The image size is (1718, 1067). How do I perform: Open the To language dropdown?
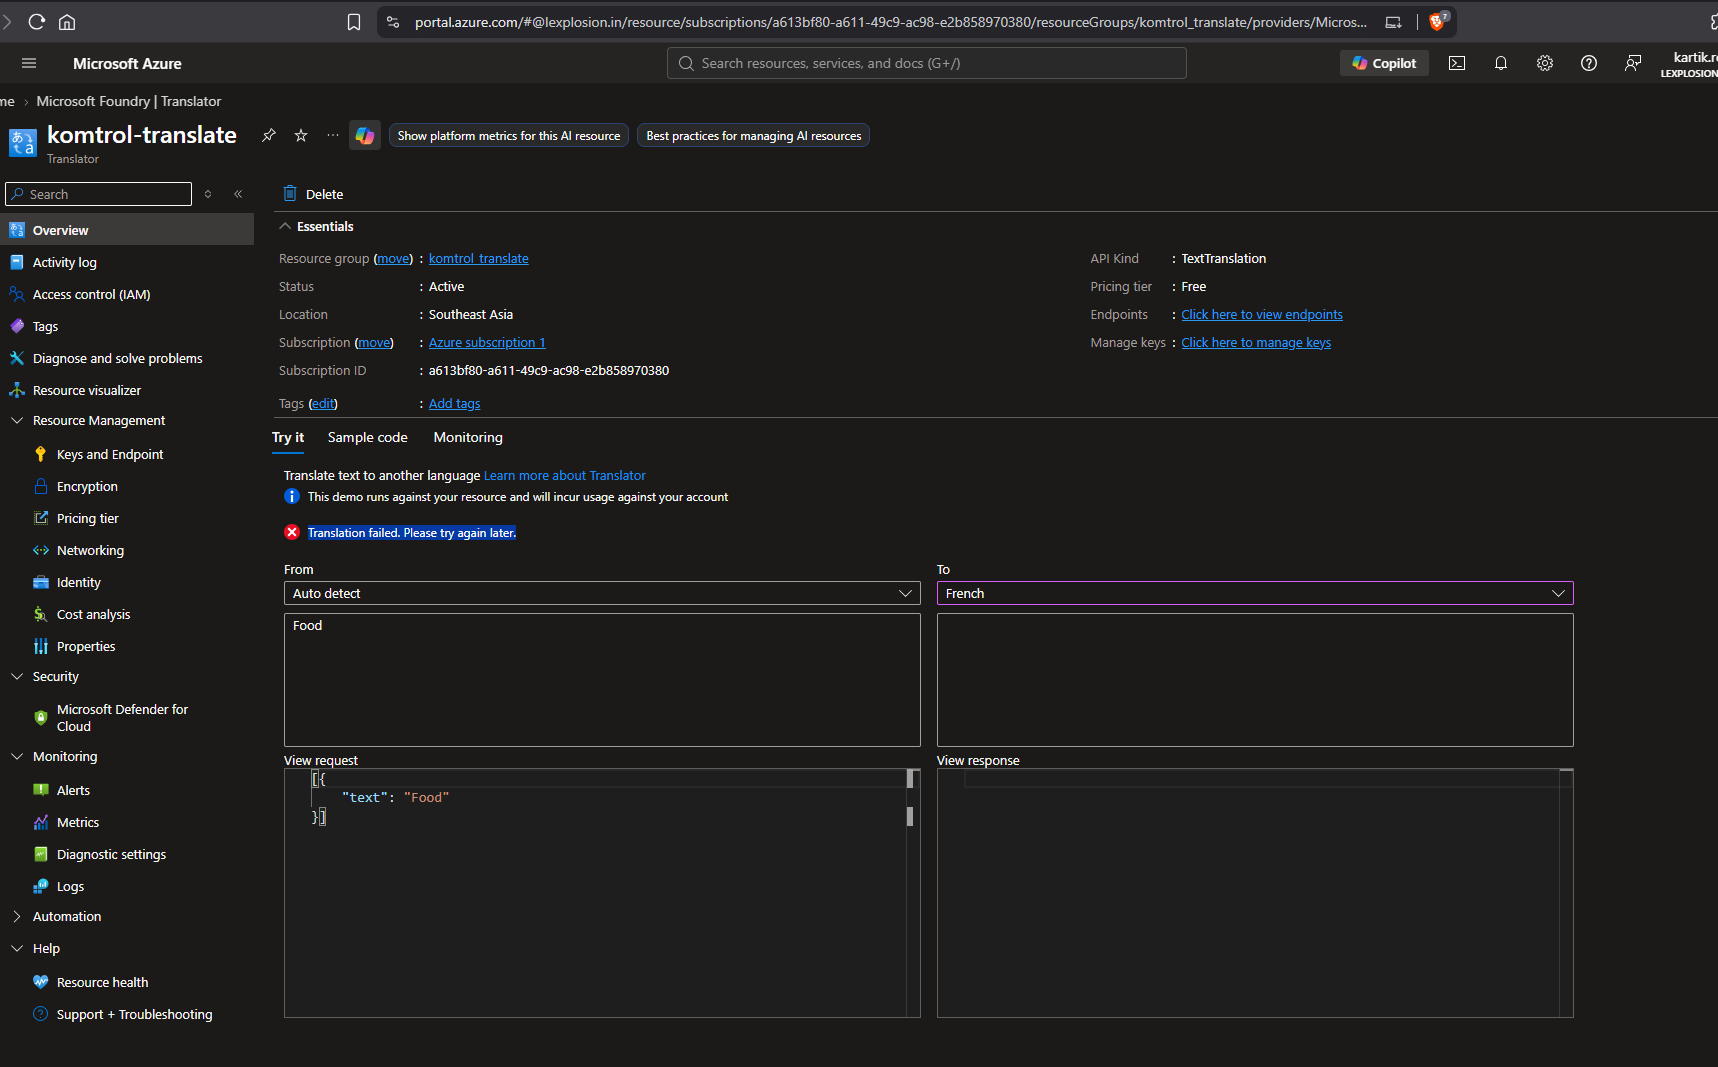click(1255, 593)
